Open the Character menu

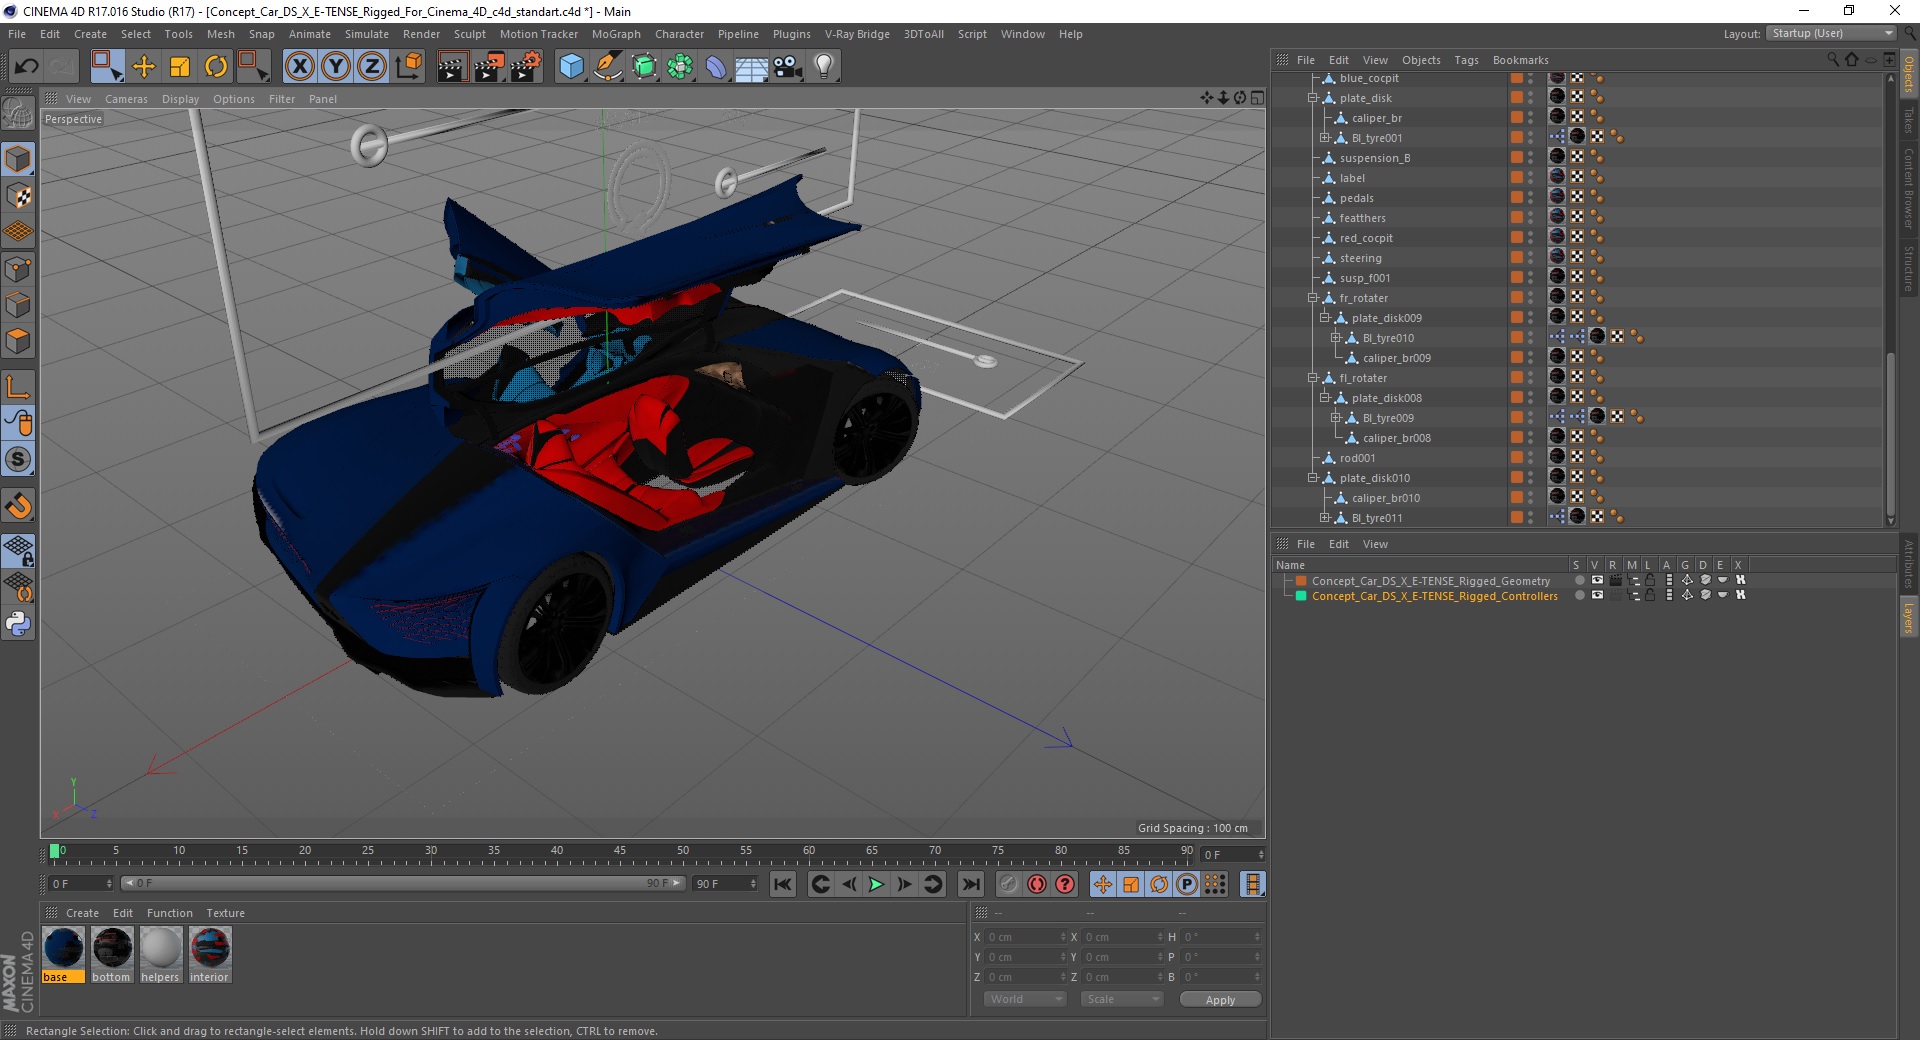pyautogui.click(x=679, y=34)
